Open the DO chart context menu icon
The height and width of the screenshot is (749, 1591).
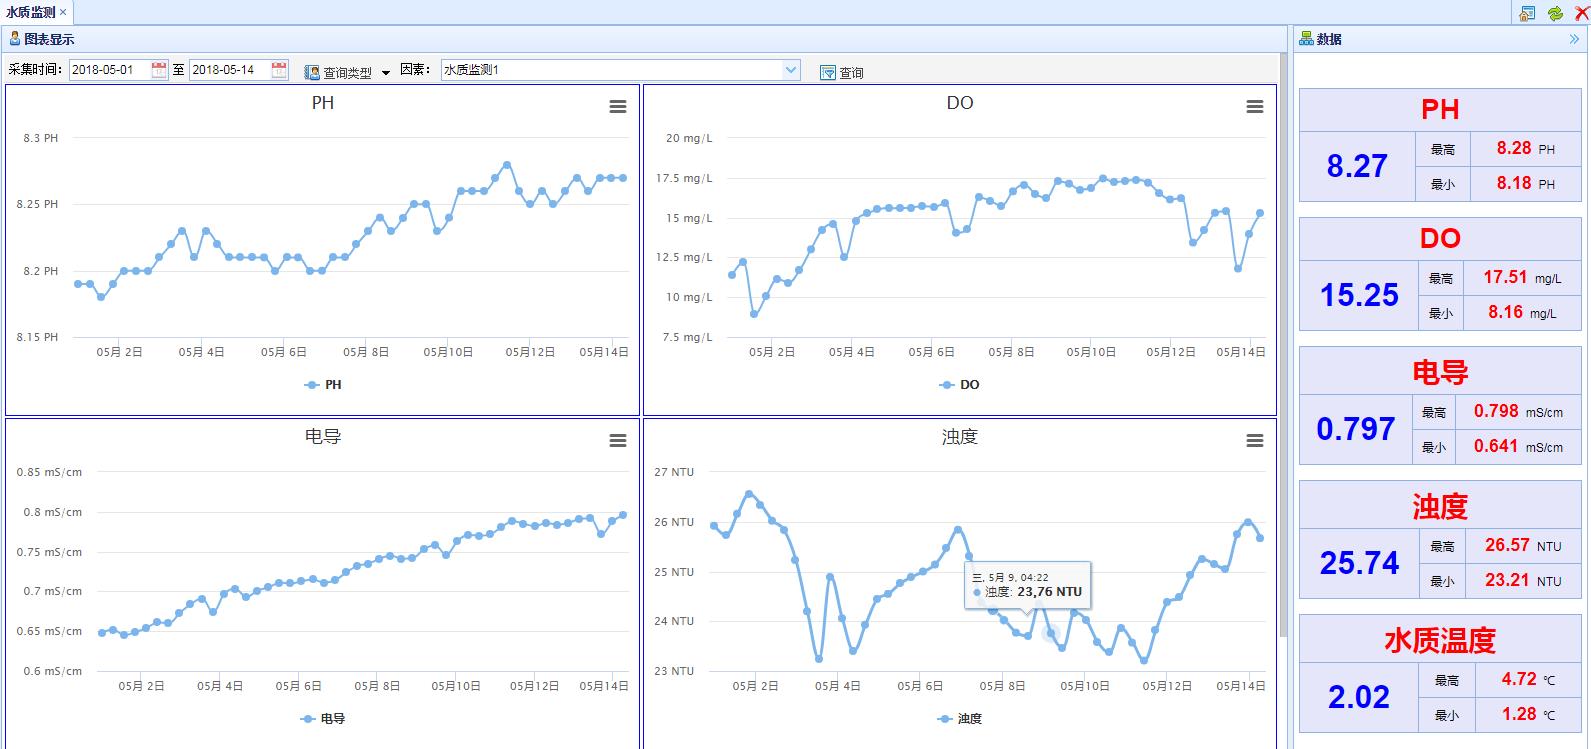click(1255, 107)
